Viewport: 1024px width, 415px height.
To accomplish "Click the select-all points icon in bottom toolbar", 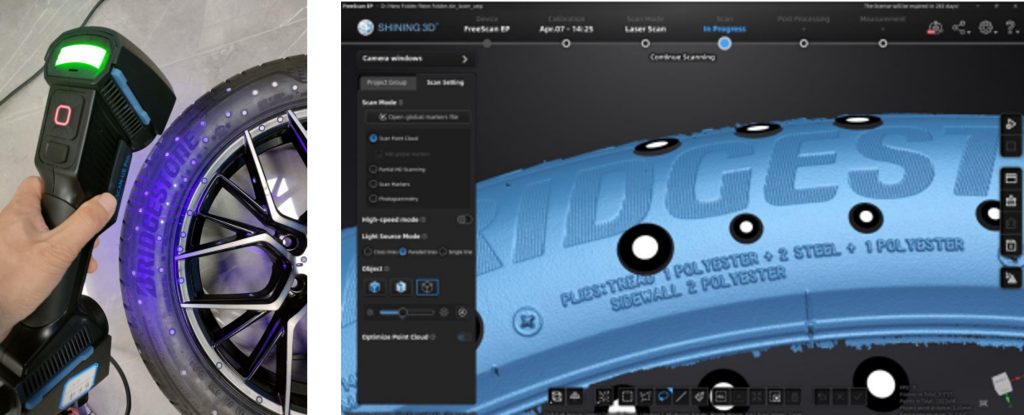I will 603,397.
